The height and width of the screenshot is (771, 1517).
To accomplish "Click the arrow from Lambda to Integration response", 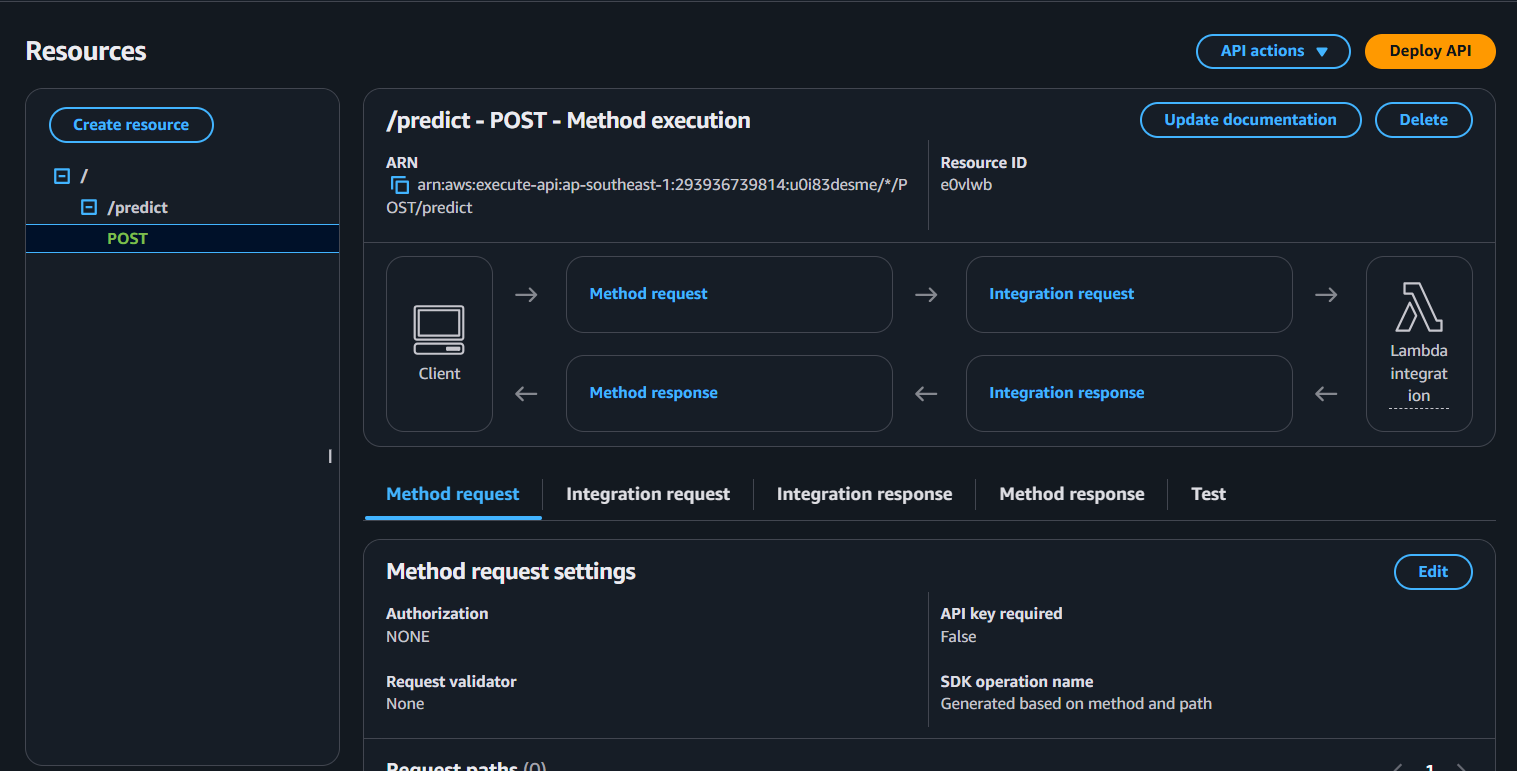I will (1326, 394).
